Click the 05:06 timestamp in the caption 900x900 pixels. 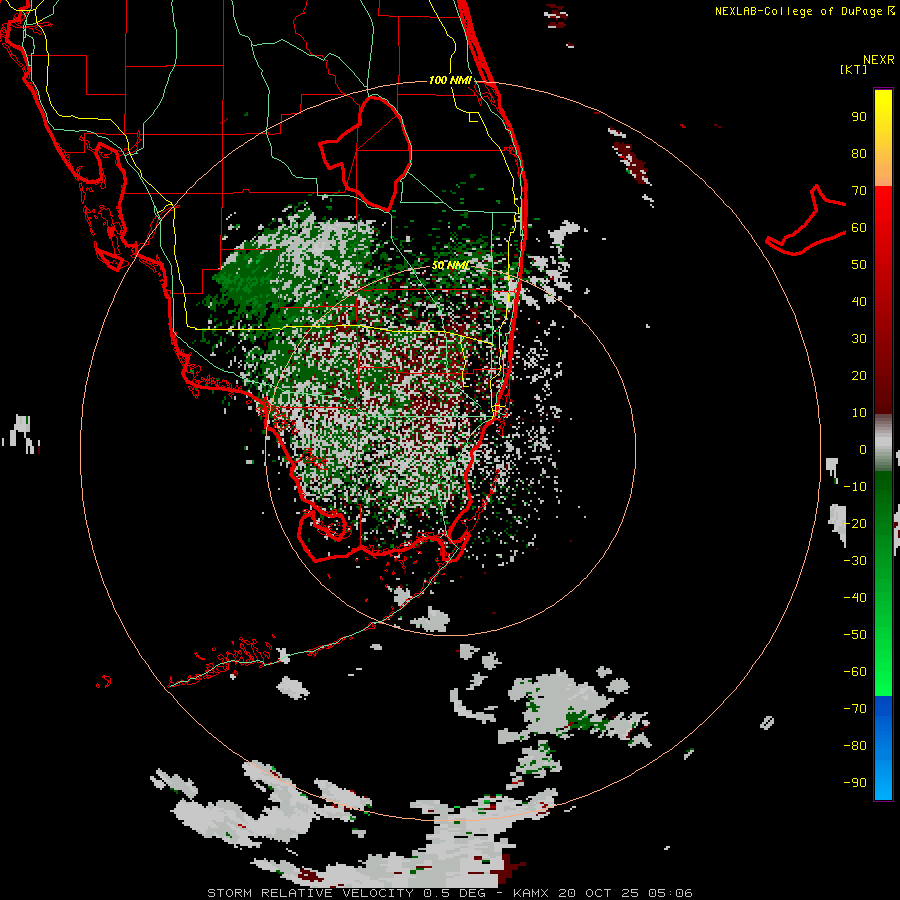tap(670, 893)
